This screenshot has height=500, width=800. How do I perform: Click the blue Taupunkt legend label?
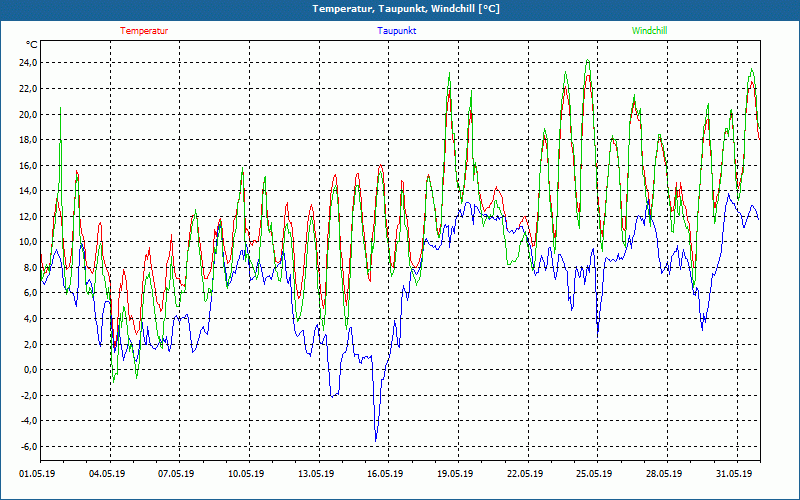(397, 31)
